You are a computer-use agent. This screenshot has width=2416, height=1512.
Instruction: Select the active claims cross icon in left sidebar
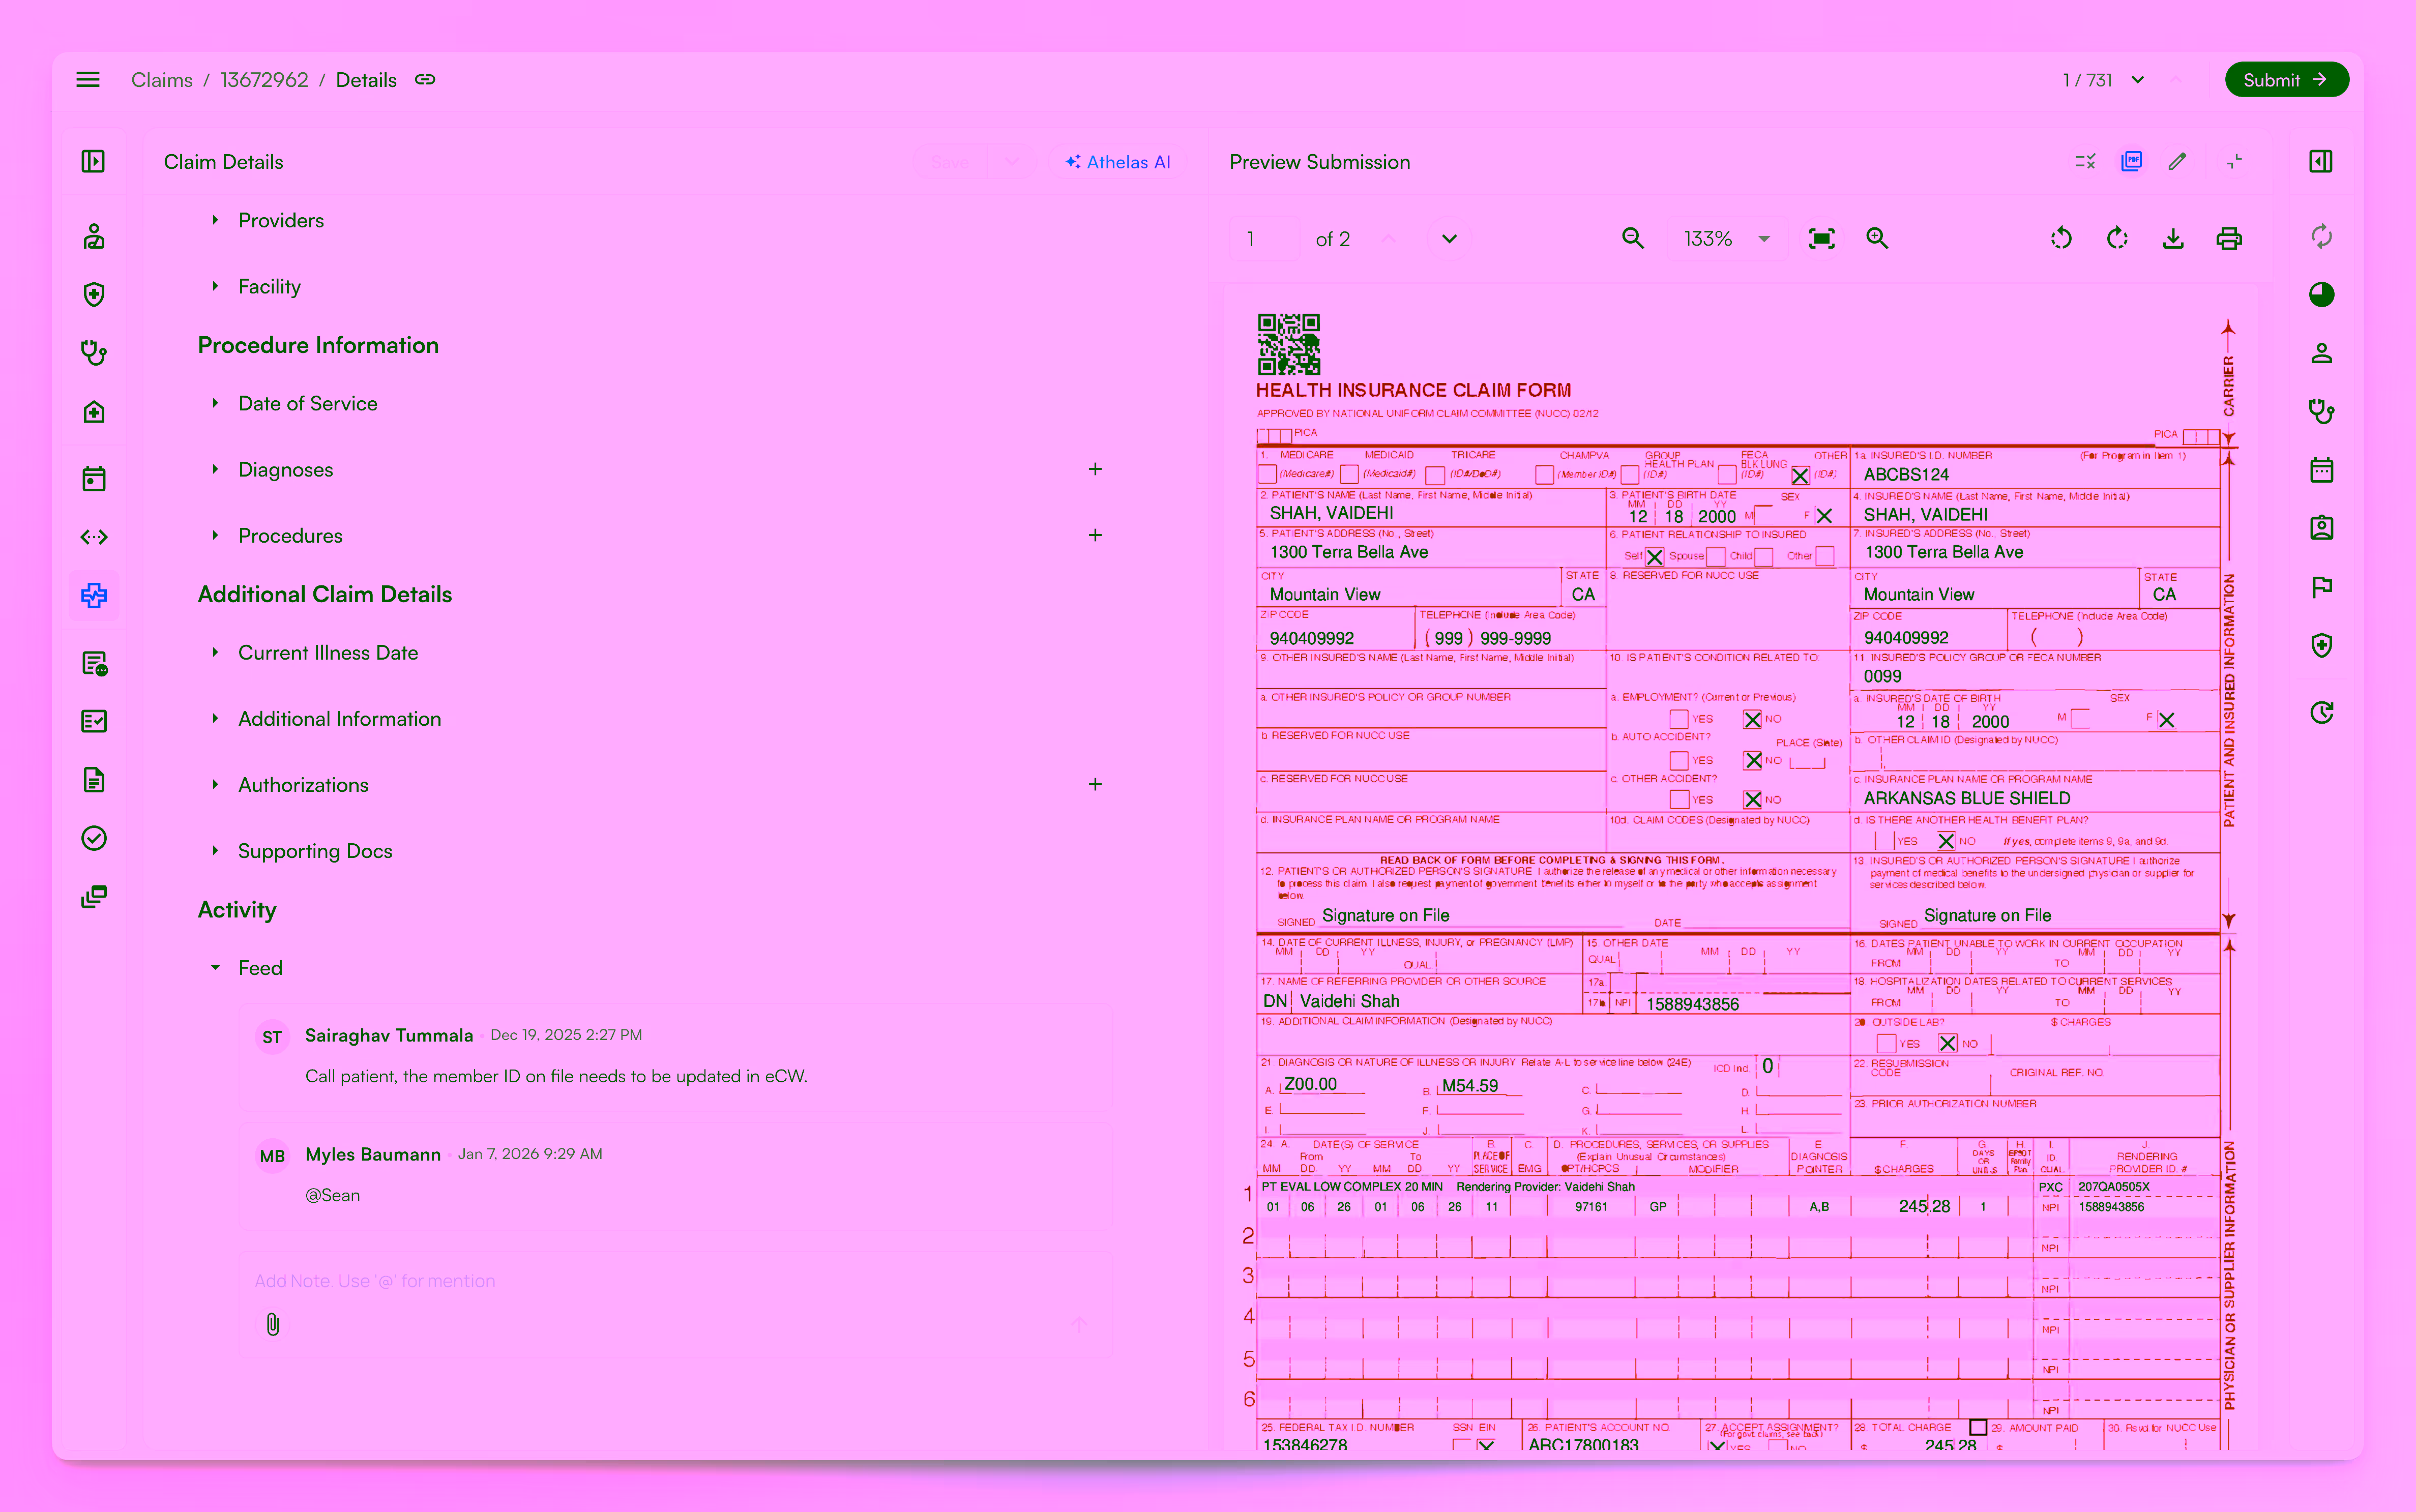93,595
